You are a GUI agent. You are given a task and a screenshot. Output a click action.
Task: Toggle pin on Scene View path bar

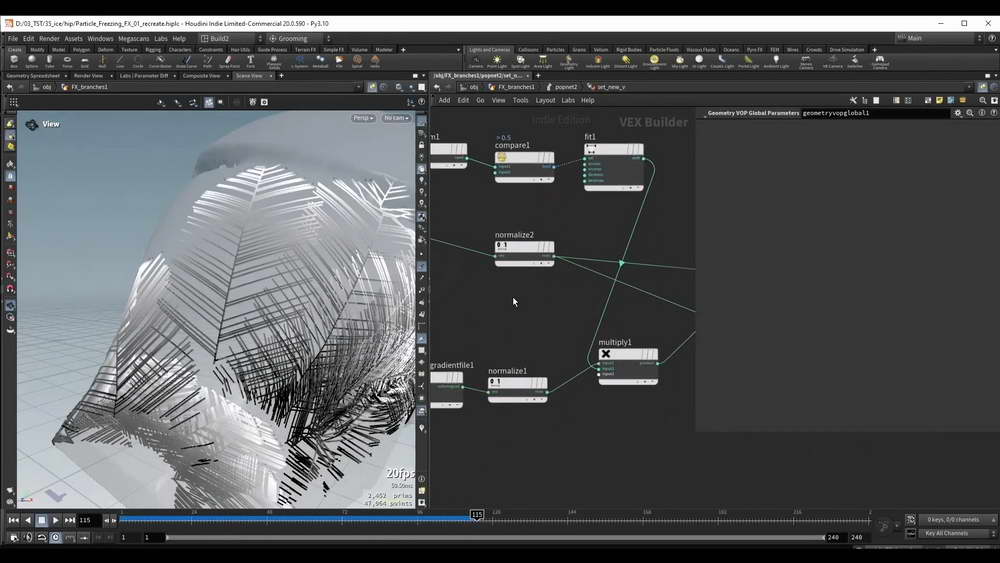[x=372, y=87]
